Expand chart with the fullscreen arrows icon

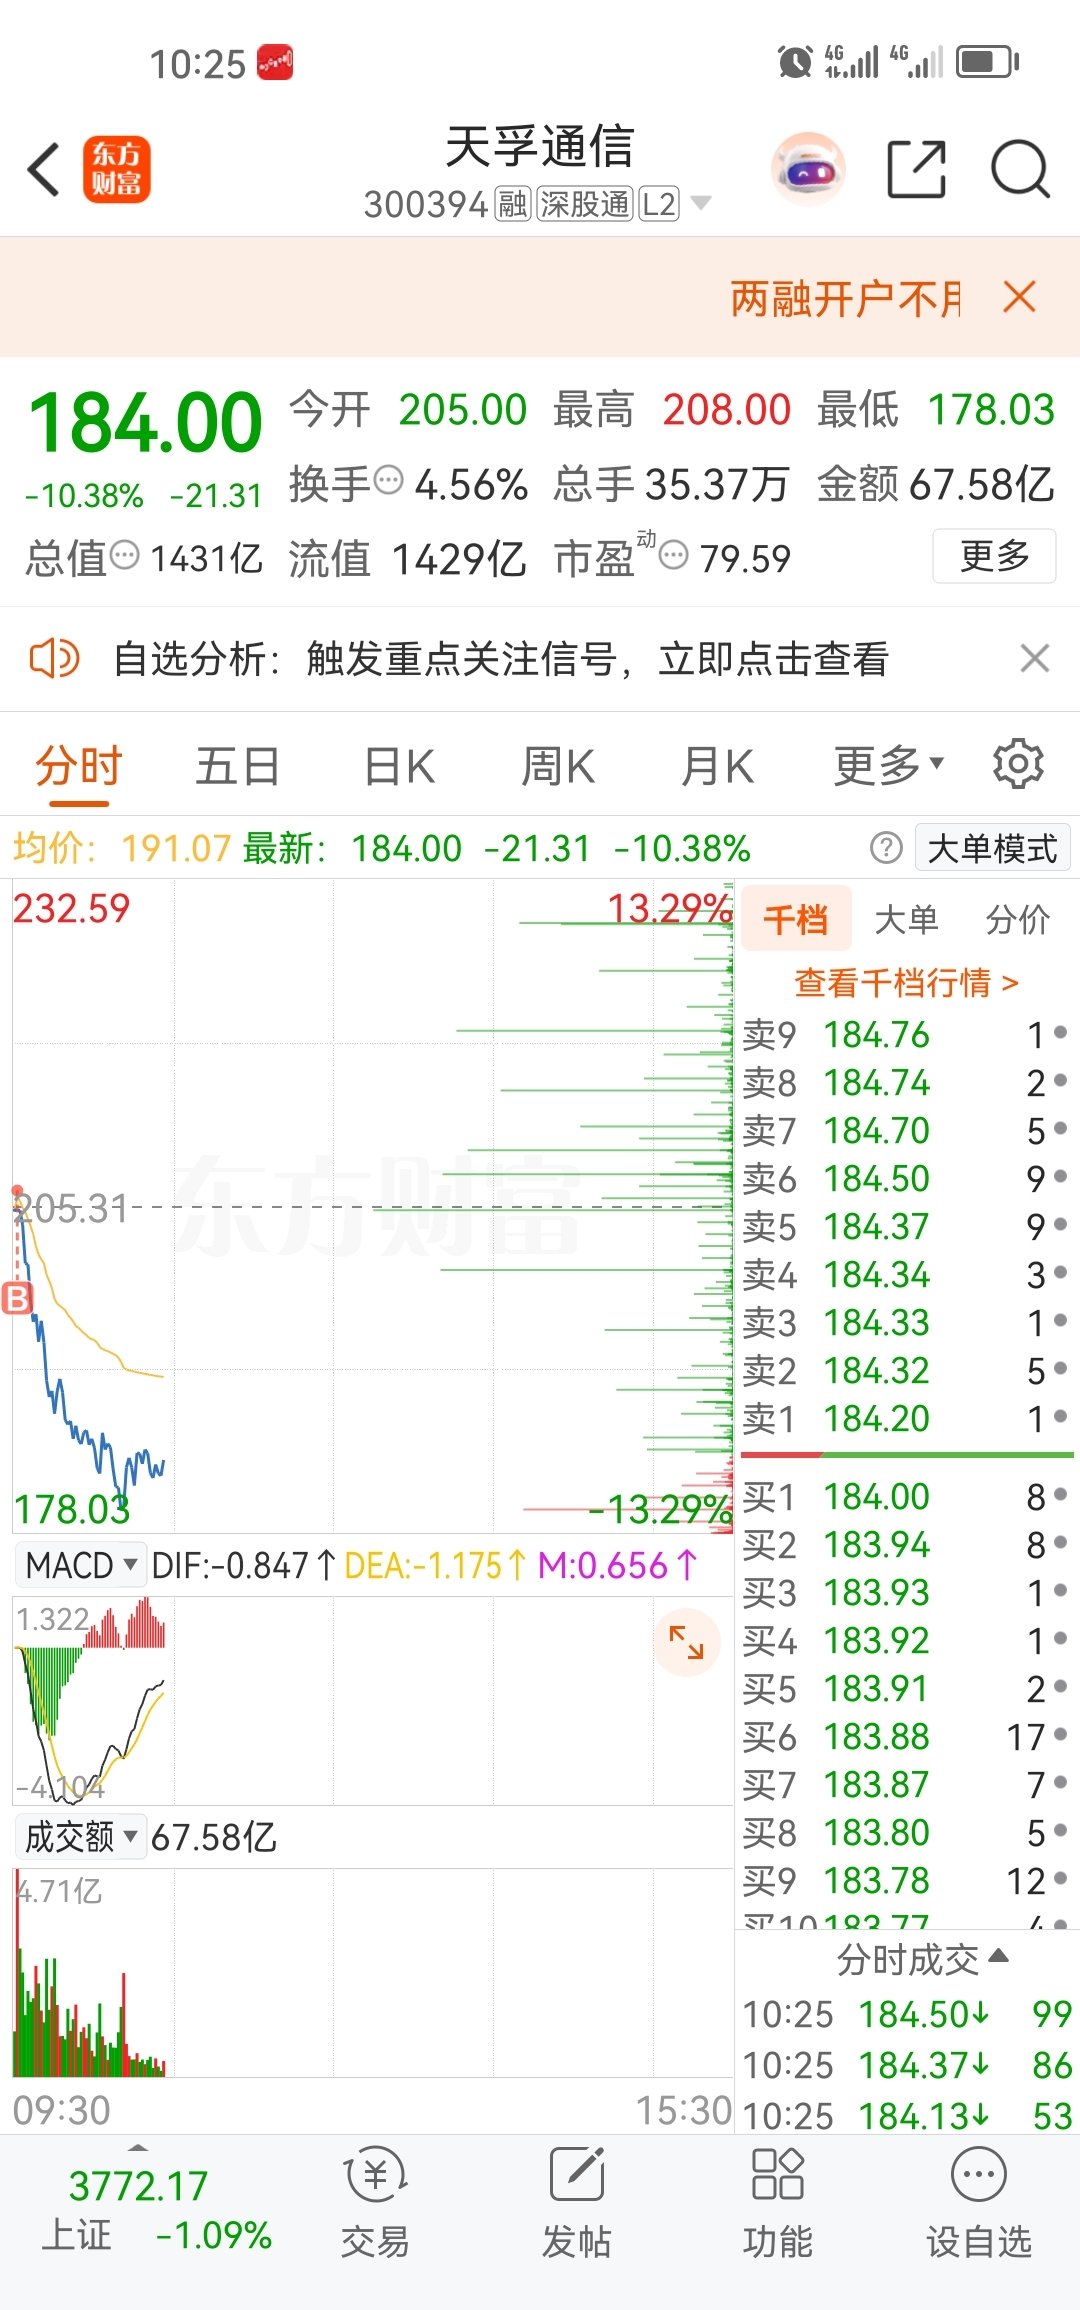686,1642
